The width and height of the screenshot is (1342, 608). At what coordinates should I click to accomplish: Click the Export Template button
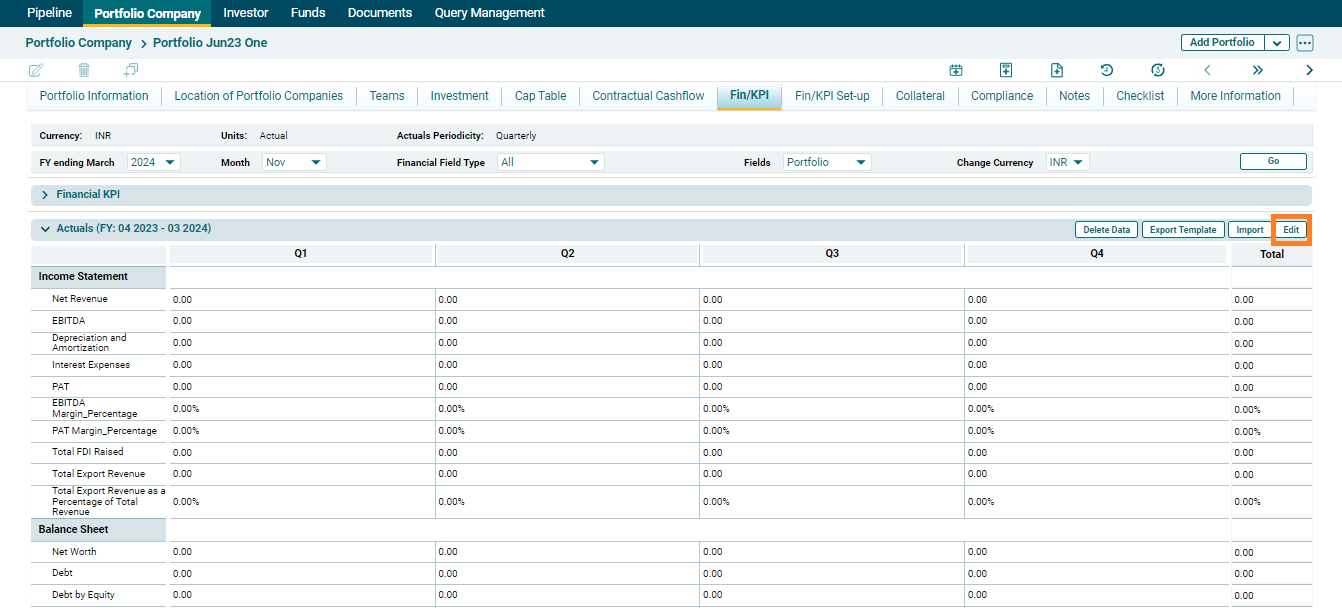[1182, 230]
